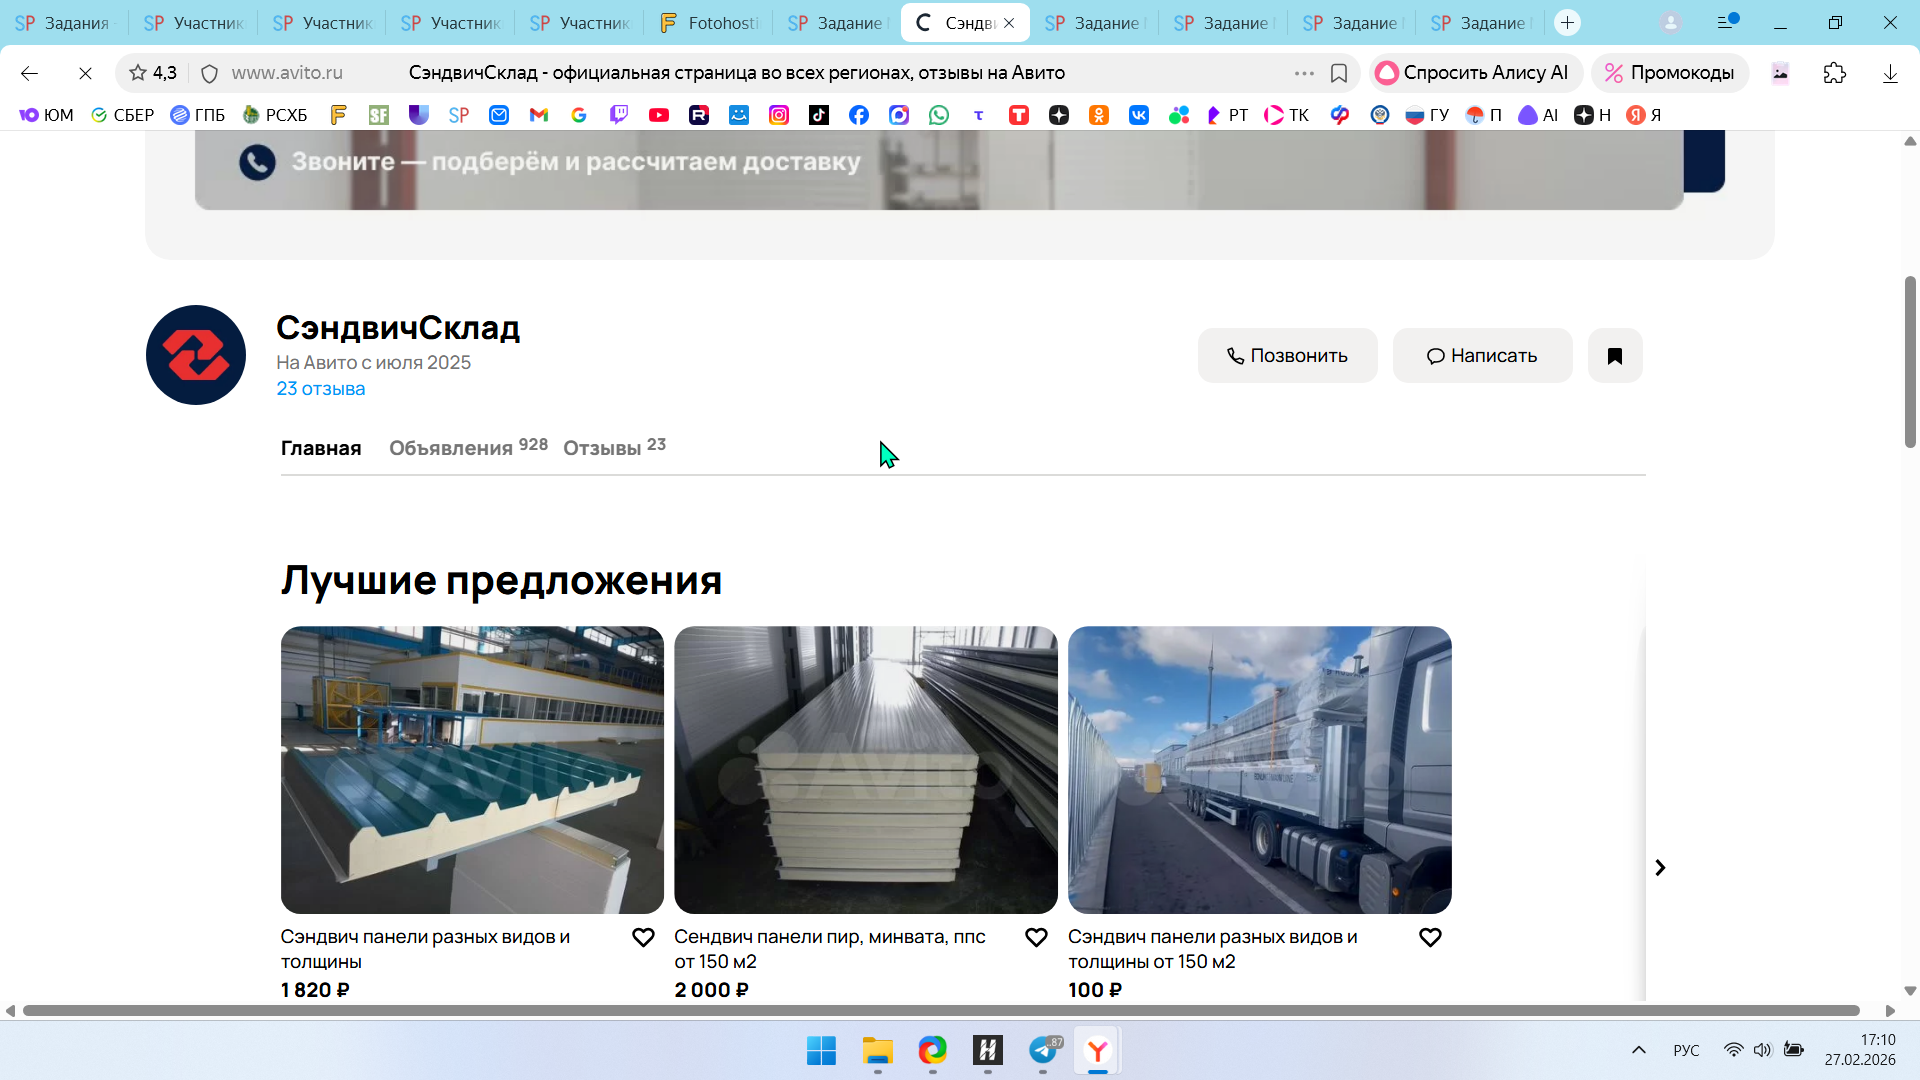Viewport: 1920px width, 1080px height.
Task: Stop page loading with X icon
Action: (x=85, y=73)
